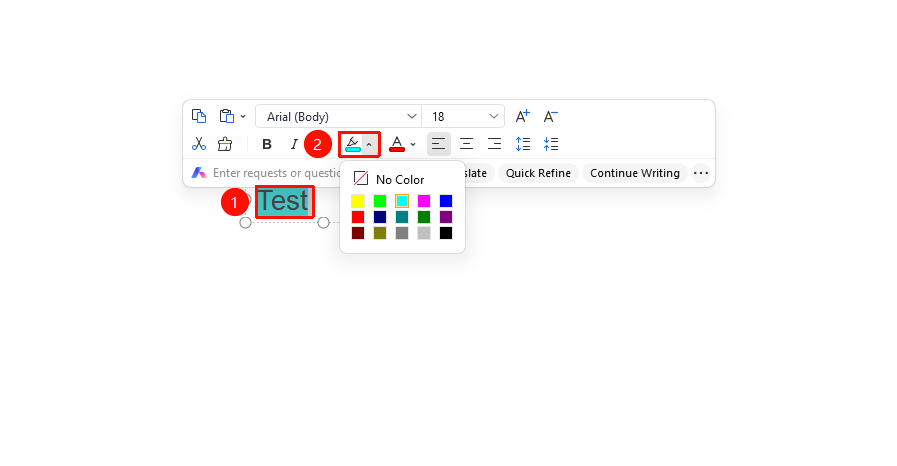Toggle Bold formatting
897x466 pixels.
tap(267, 144)
